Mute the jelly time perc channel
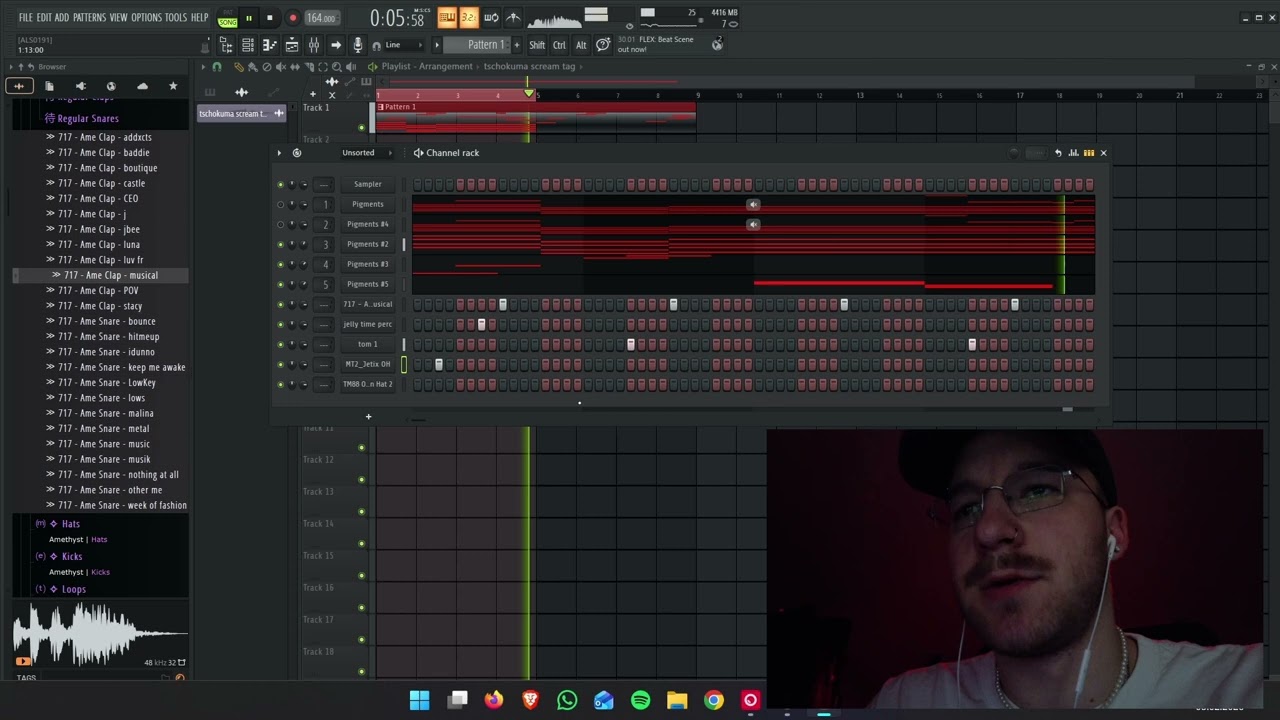1280x720 pixels. click(280, 324)
